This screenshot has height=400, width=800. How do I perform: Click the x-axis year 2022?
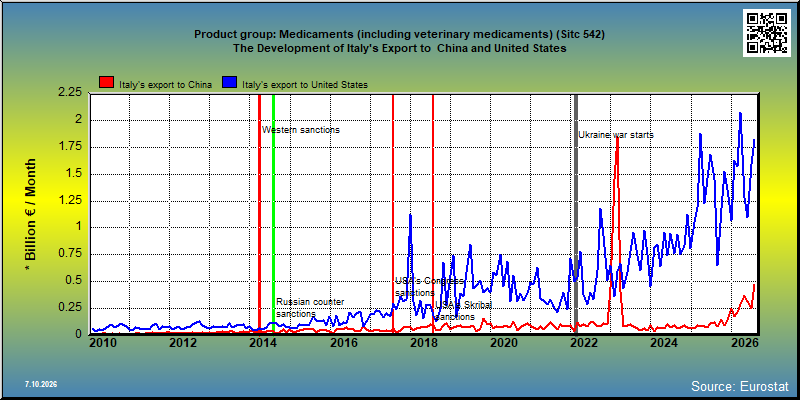click(585, 343)
